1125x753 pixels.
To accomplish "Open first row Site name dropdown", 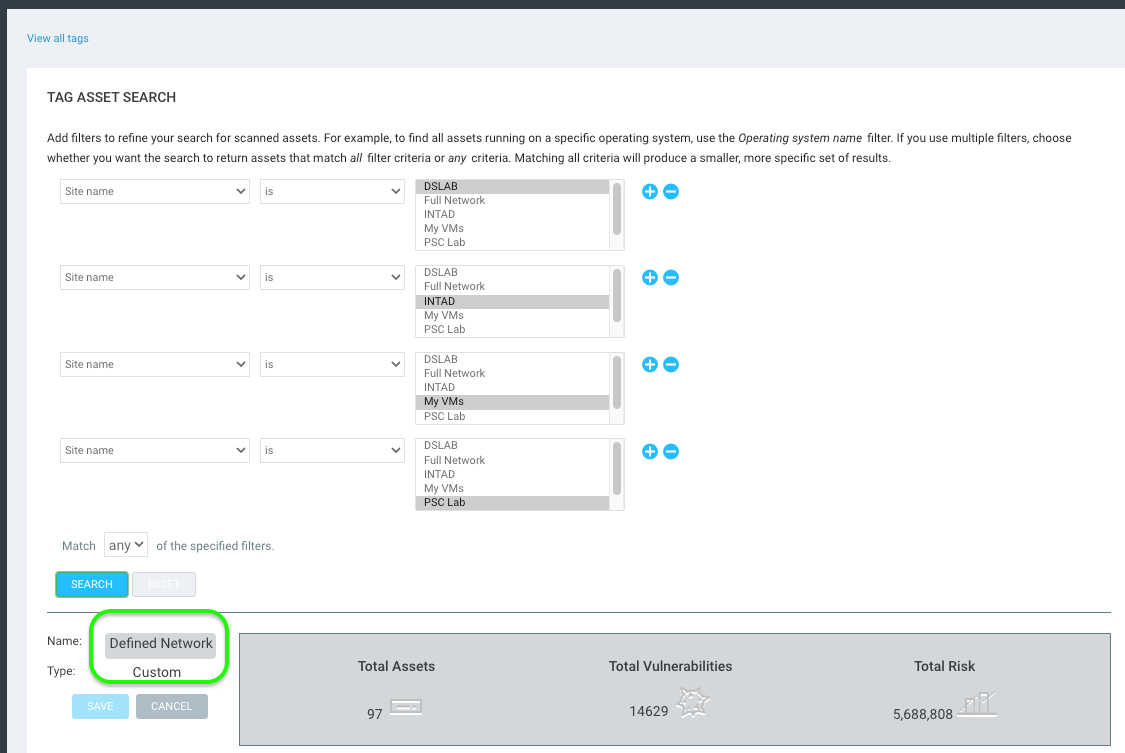I will click(155, 191).
